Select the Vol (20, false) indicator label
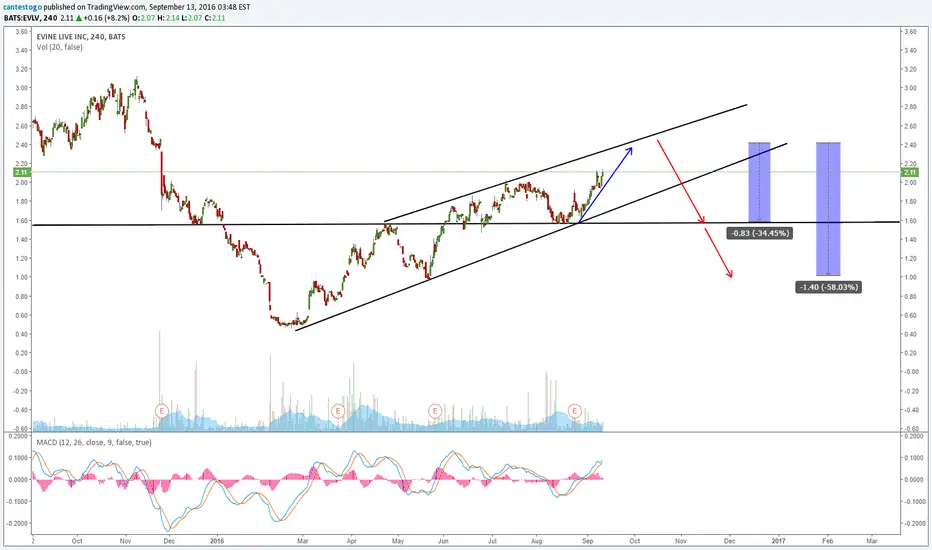The height and width of the screenshot is (550, 932). (x=59, y=47)
